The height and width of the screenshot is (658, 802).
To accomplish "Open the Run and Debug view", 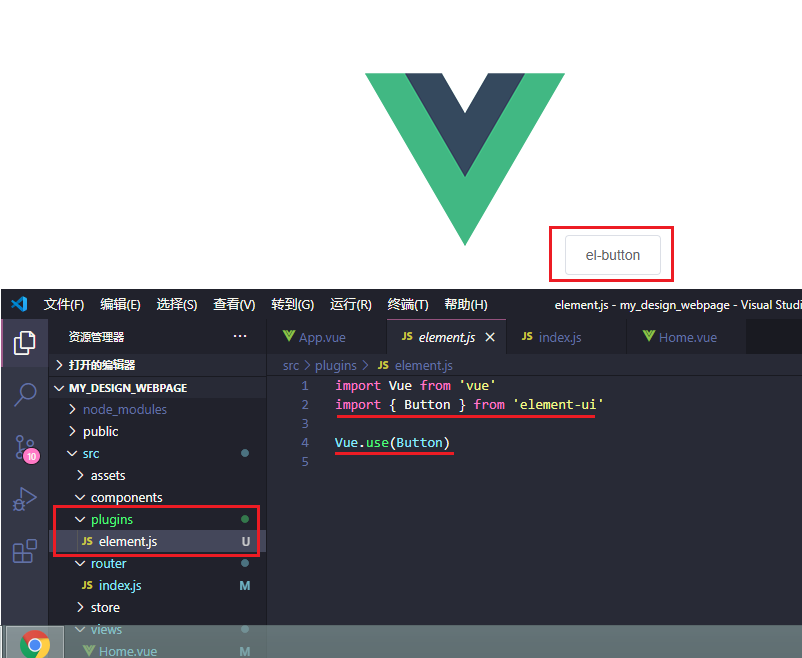I will [x=25, y=499].
